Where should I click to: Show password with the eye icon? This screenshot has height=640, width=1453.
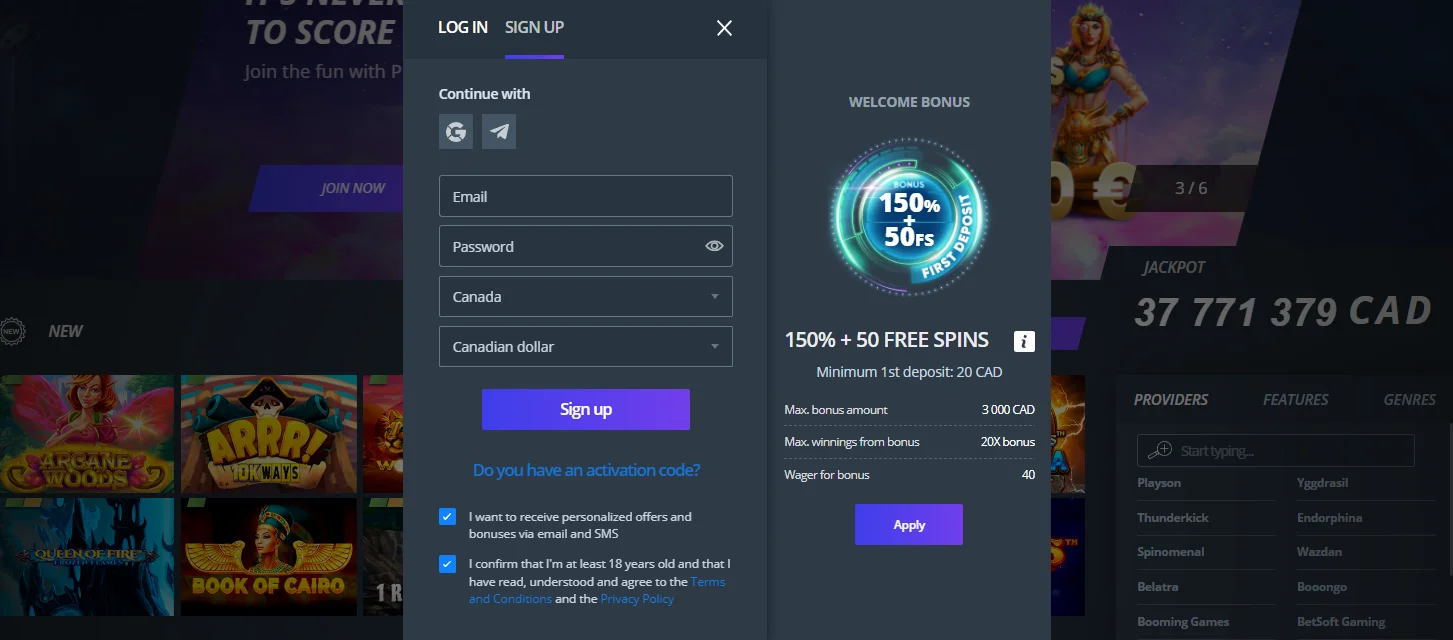[714, 246]
